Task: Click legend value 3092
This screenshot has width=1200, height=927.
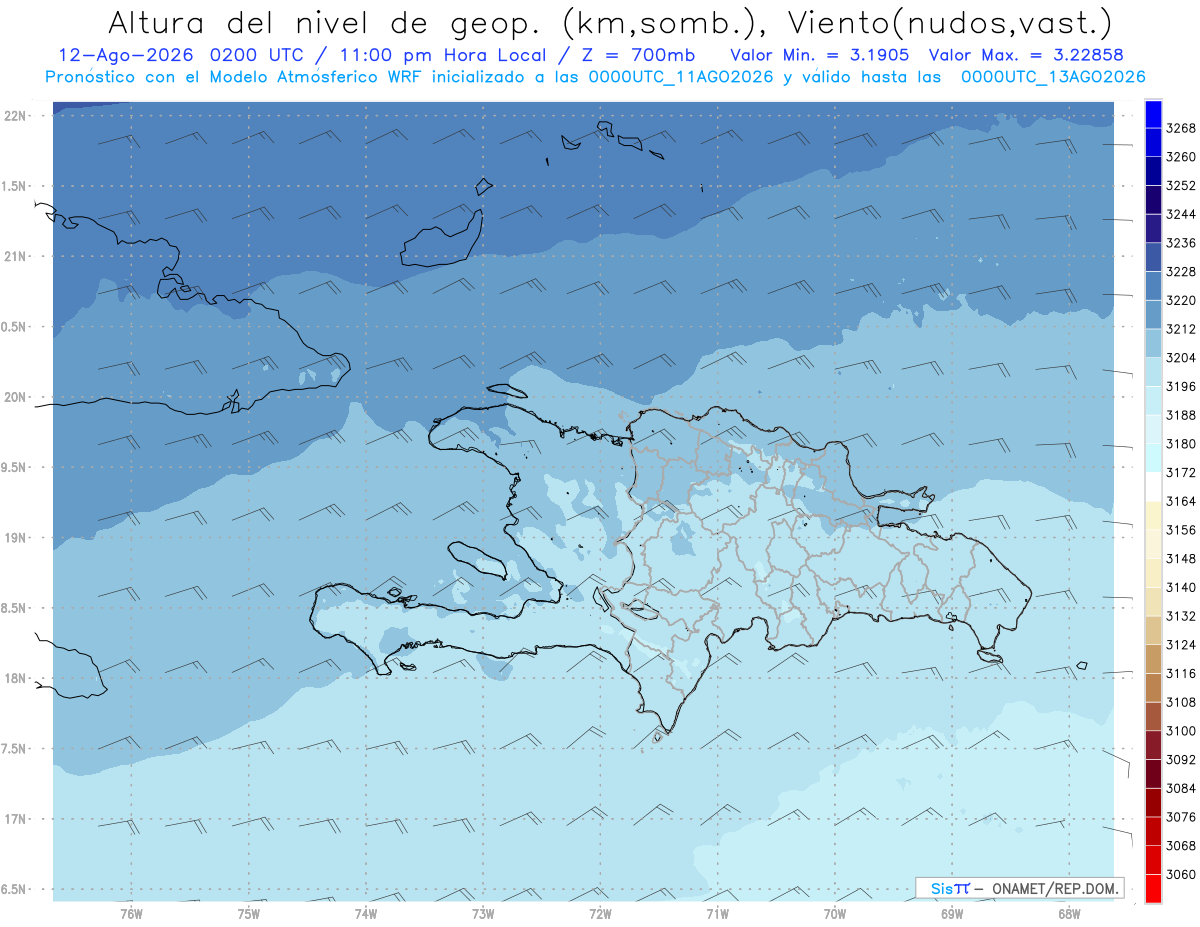Action: pos(1181,760)
